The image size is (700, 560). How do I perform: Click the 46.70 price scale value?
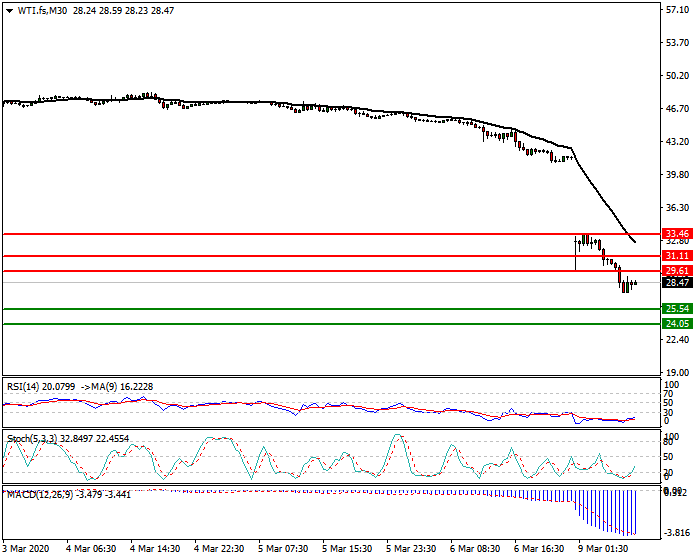click(677, 109)
